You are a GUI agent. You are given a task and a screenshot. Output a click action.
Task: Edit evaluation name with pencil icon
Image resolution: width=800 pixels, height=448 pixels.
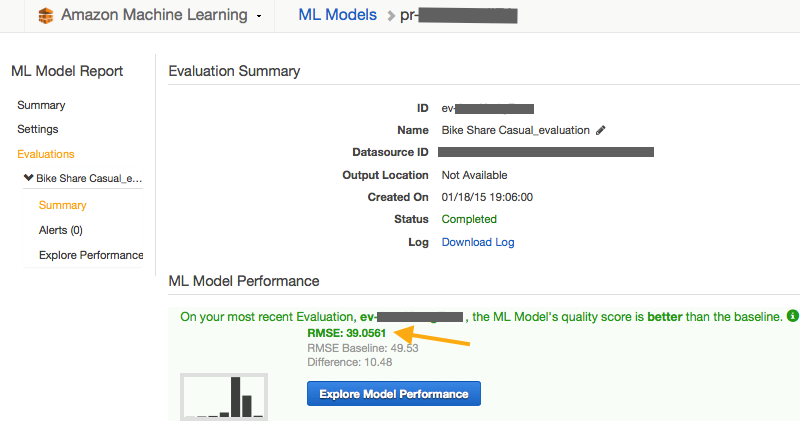point(601,130)
